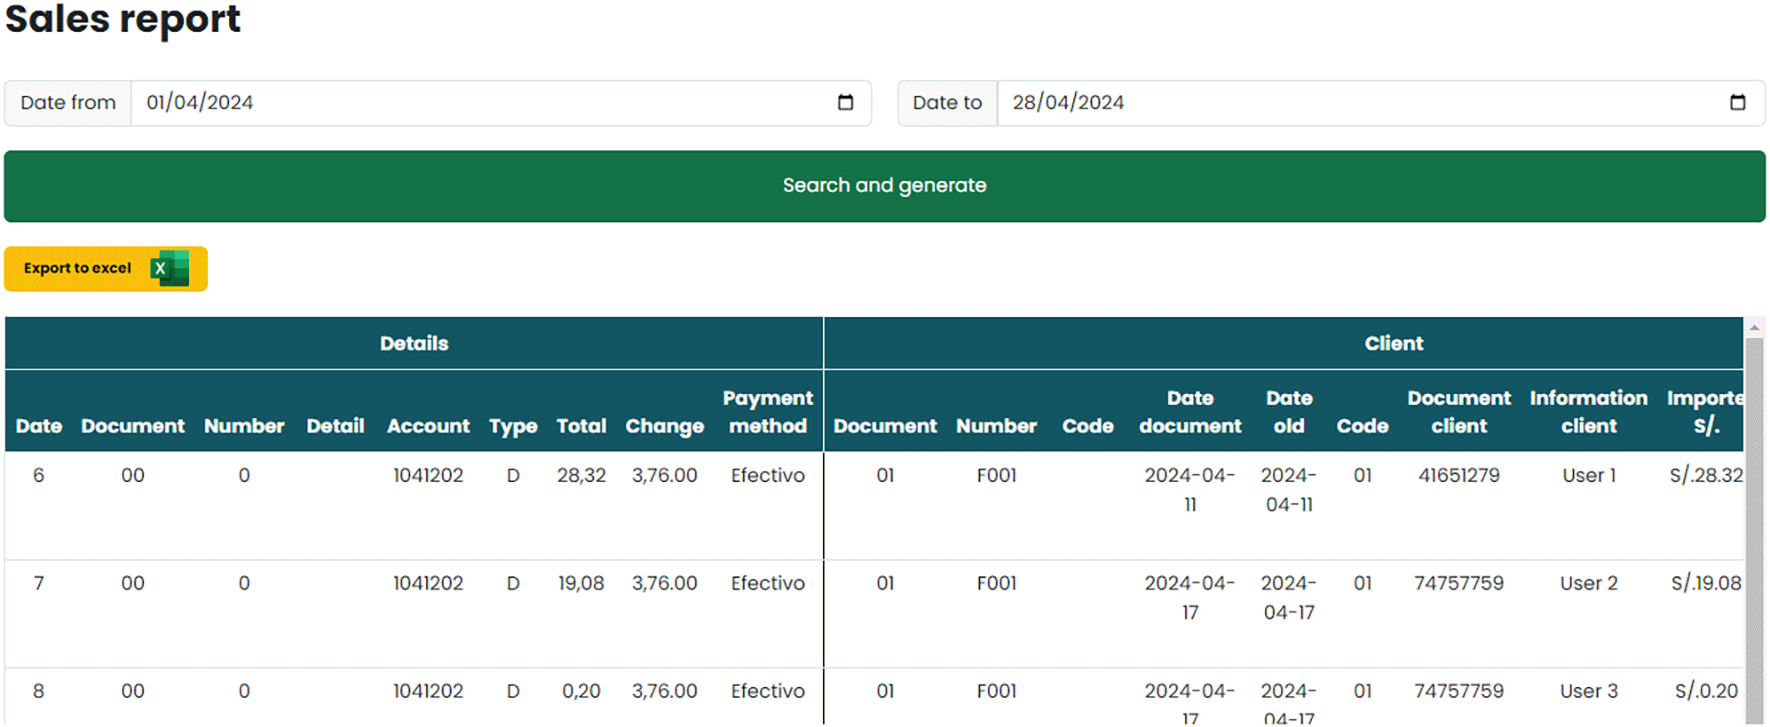The height and width of the screenshot is (727, 1770).
Task: Select date document 2024-04-11
Action: [1190, 490]
